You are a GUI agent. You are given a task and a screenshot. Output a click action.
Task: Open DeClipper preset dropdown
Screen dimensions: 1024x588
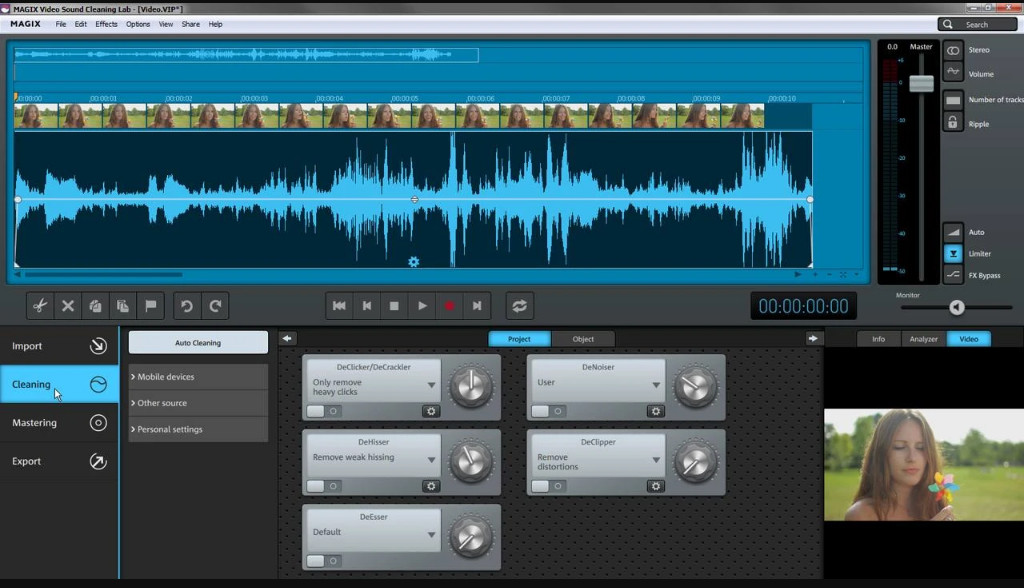tap(656, 460)
